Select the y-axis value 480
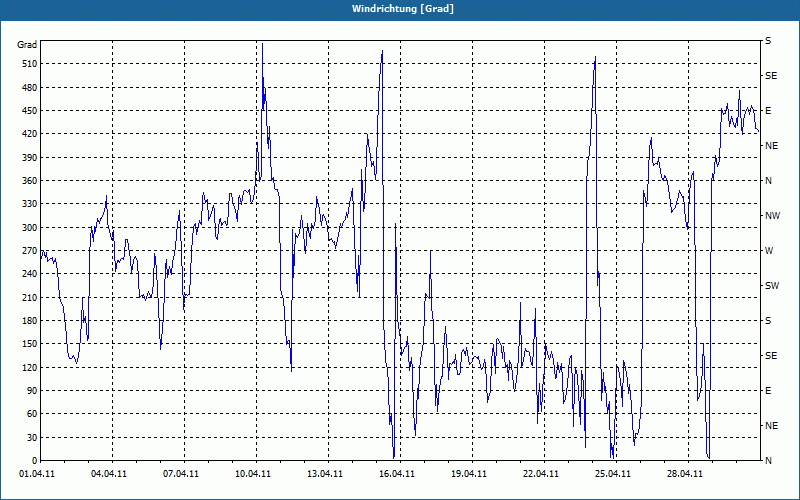This screenshot has height=500, width=800. [31, 88]
